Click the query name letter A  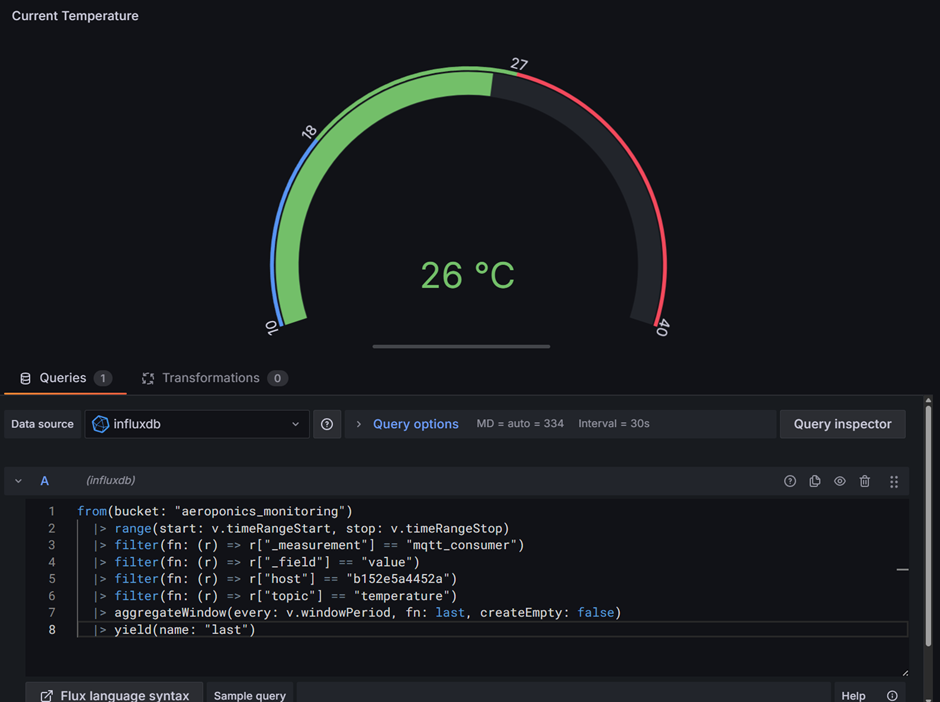pos(44,481)
